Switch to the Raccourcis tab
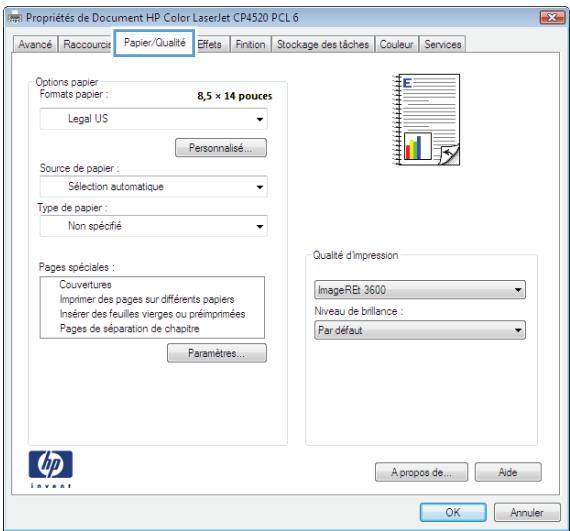Viewport: 570px width, 531px height. (87, 44)
